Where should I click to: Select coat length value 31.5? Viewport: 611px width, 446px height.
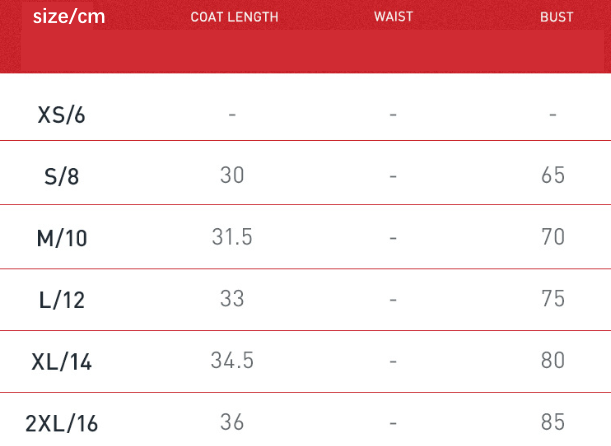(x=232, y=237)
